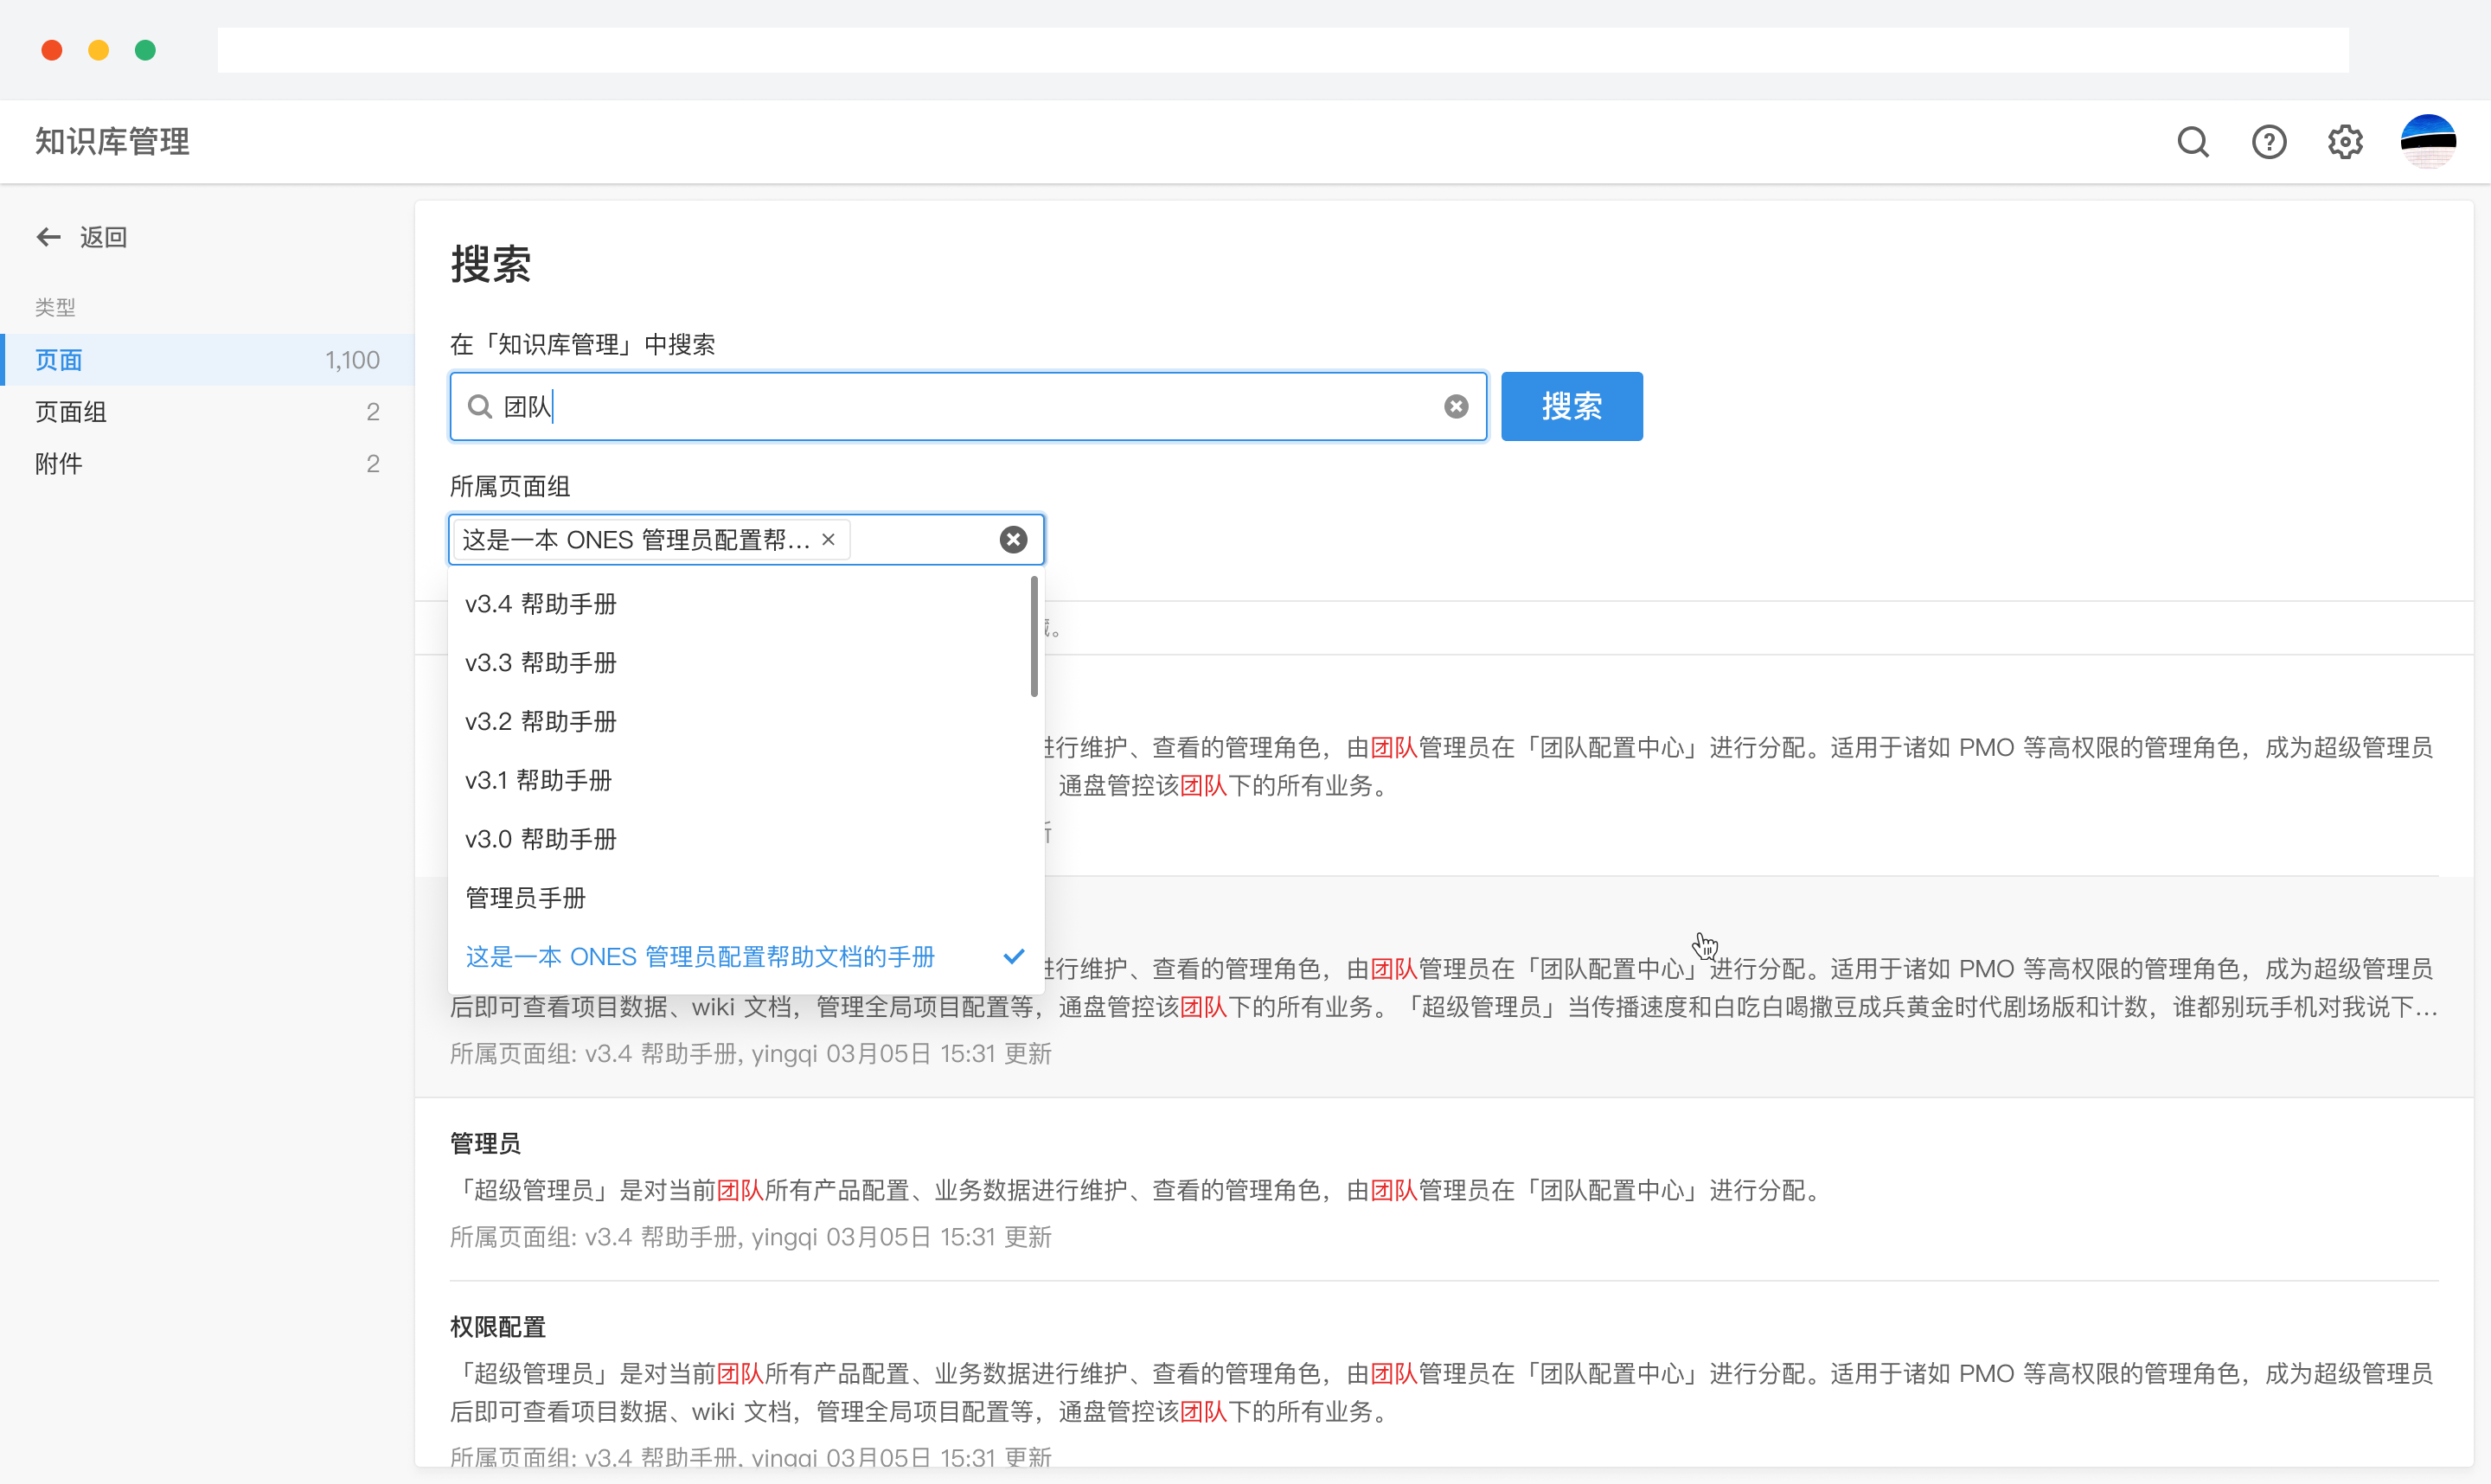Image resolution: width=2491 pixels, height=1484 pixels.
Task: Open the 管理员 search result title
Action: pos(486,1143)
